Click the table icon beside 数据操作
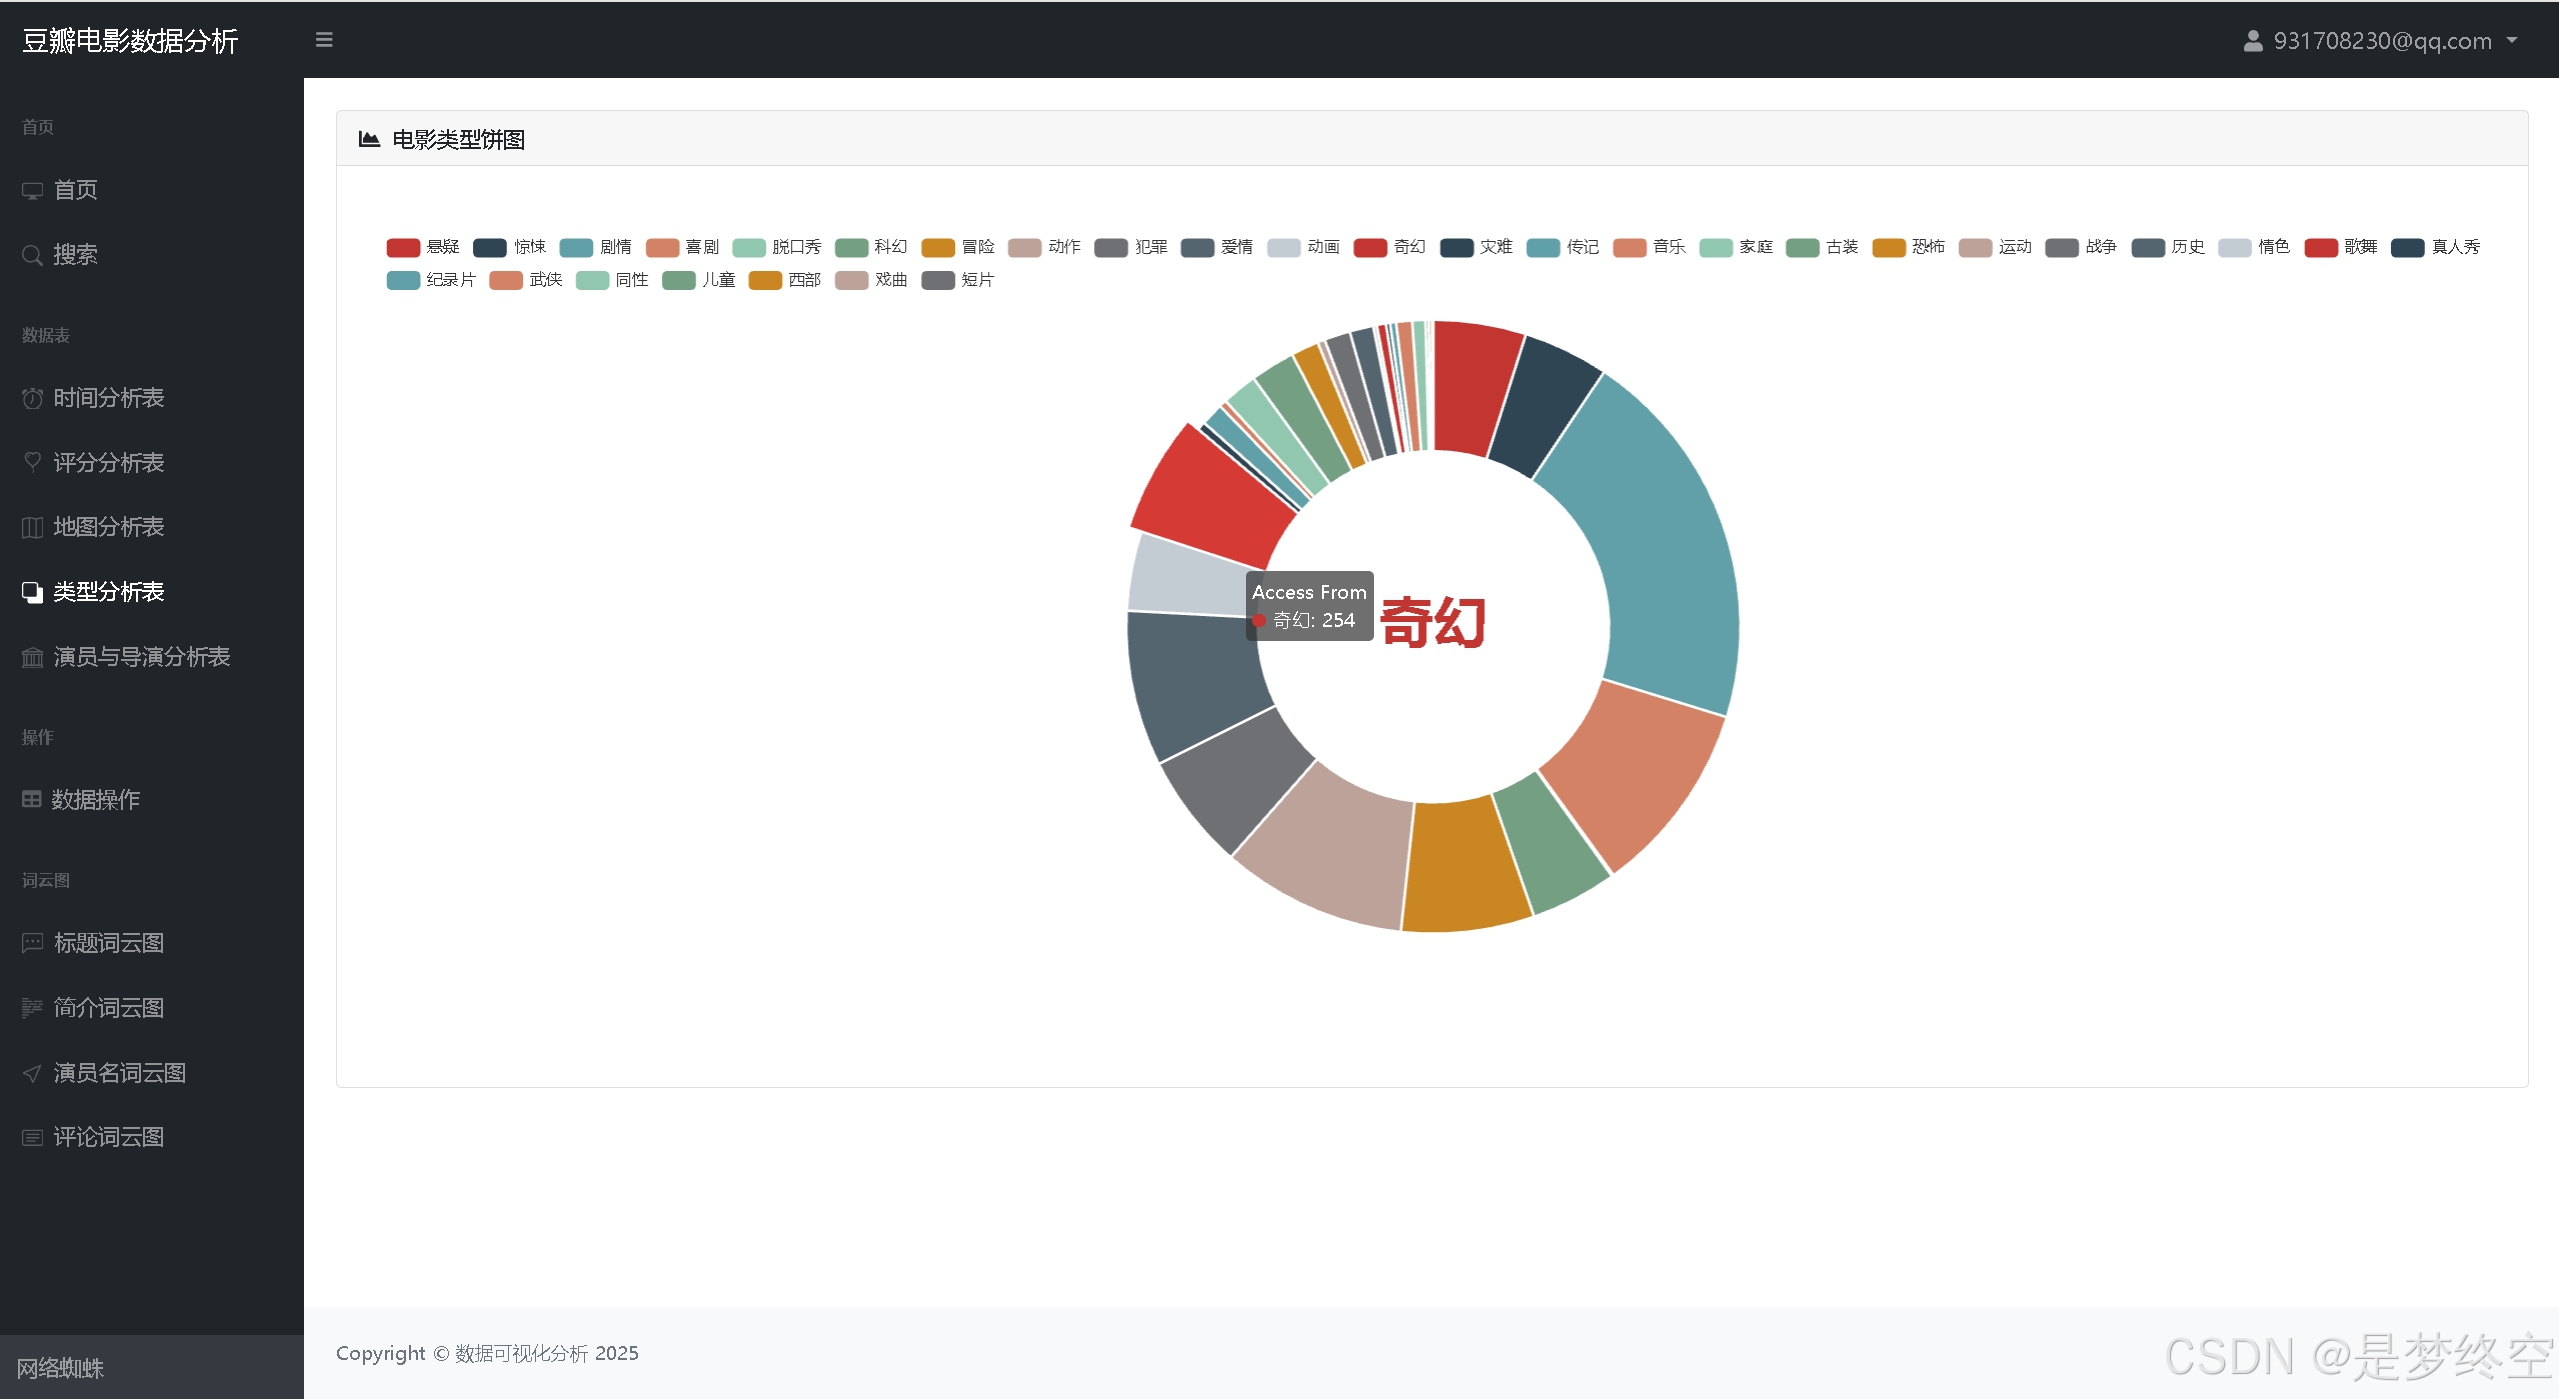 pos(32,799)
